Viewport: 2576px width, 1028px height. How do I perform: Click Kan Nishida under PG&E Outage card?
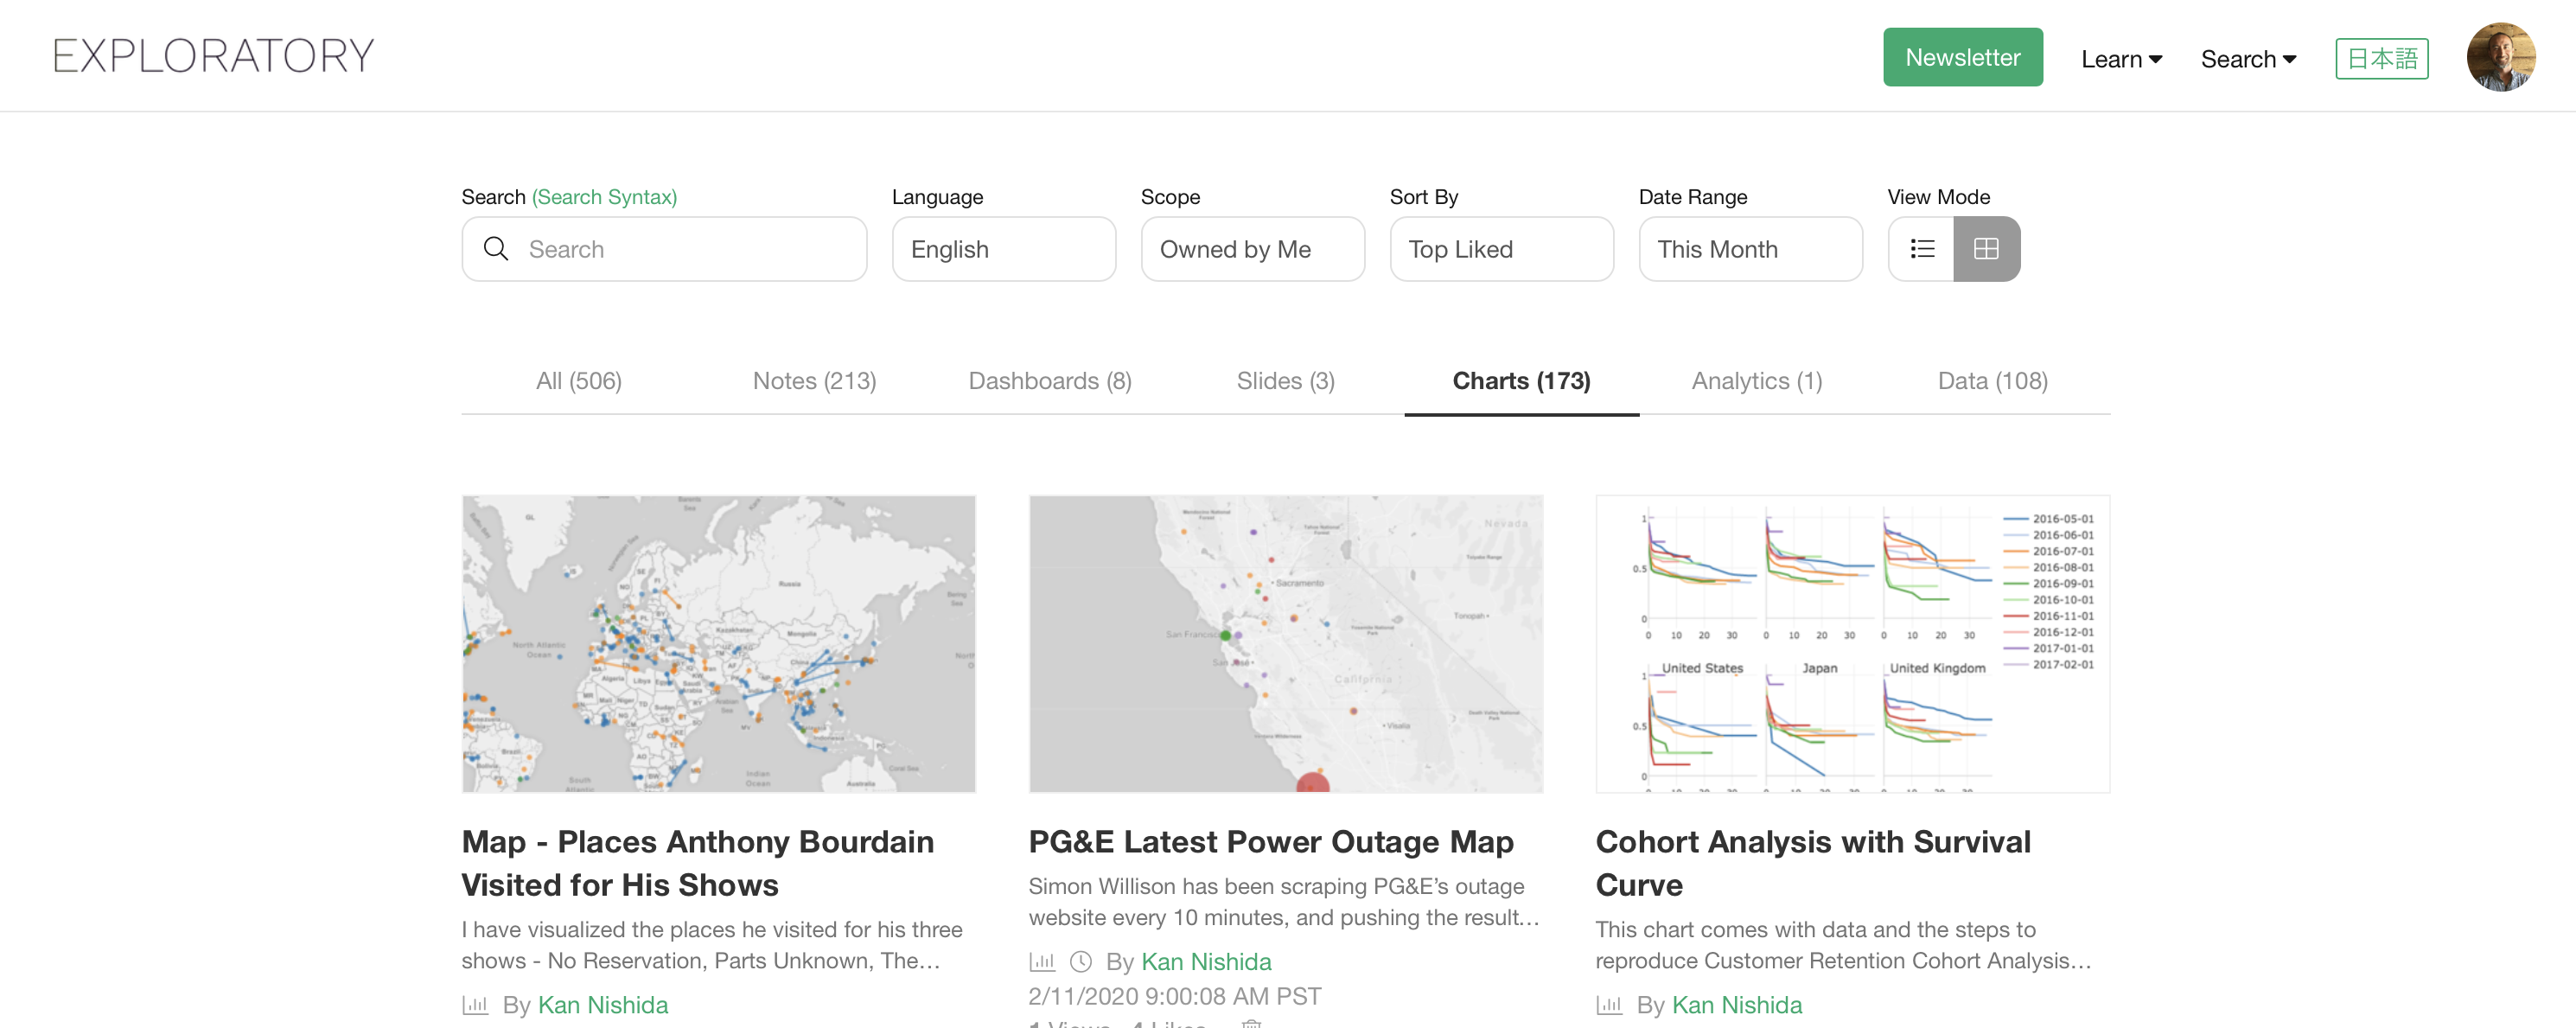[1206, 961]
